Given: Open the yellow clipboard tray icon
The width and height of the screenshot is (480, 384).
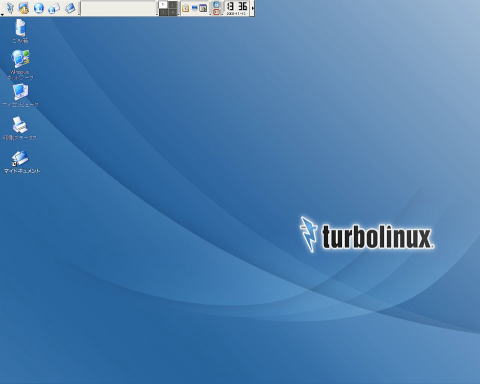Looking at the screenshot, I should (186, 8).
